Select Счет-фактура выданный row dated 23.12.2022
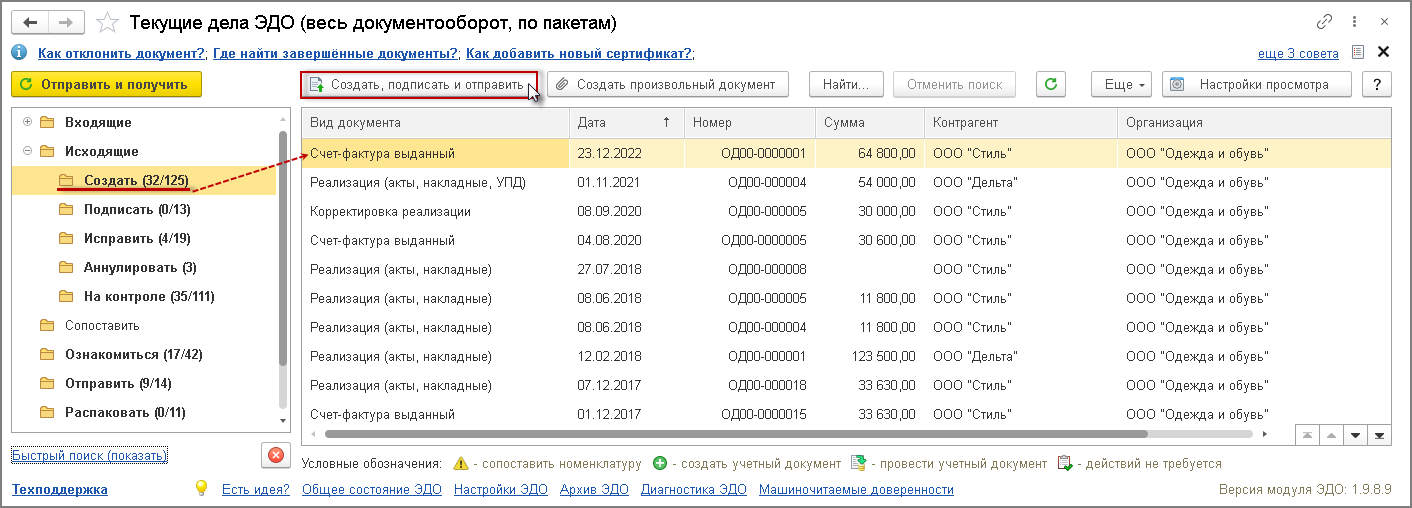 click(x=846, y=153)
